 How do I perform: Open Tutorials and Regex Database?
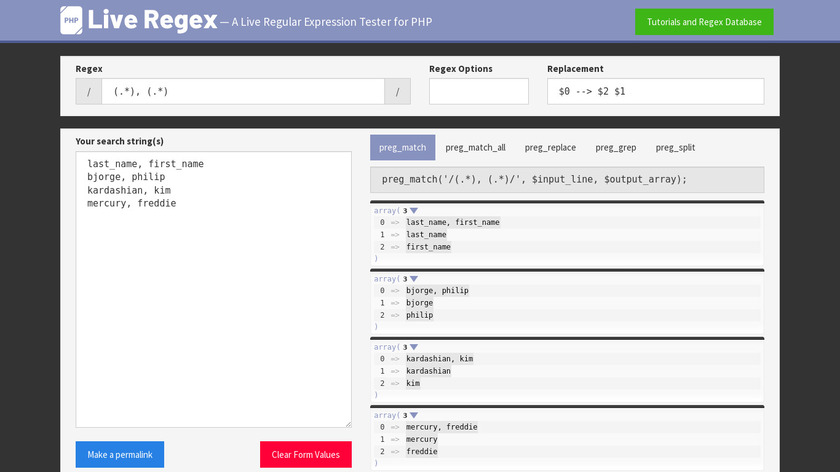704,22
